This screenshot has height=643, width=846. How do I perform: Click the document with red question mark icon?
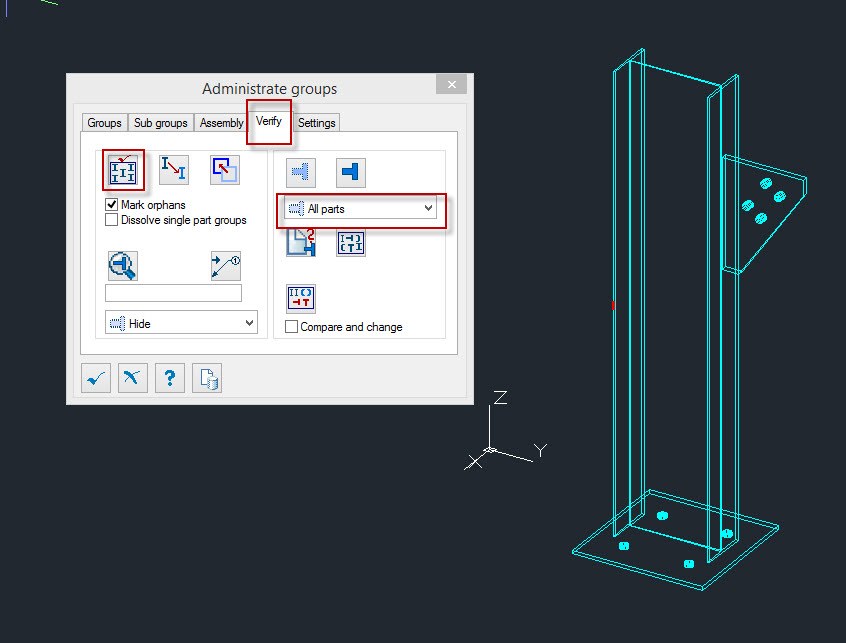click(301, 243)
